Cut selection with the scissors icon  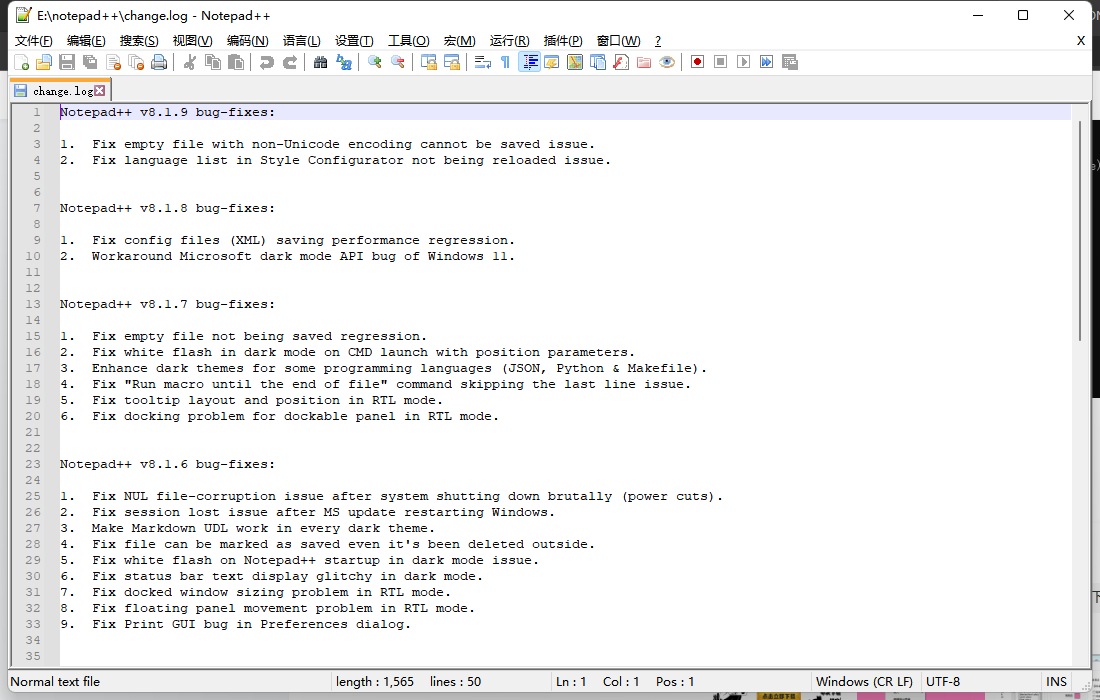(189, 62)
